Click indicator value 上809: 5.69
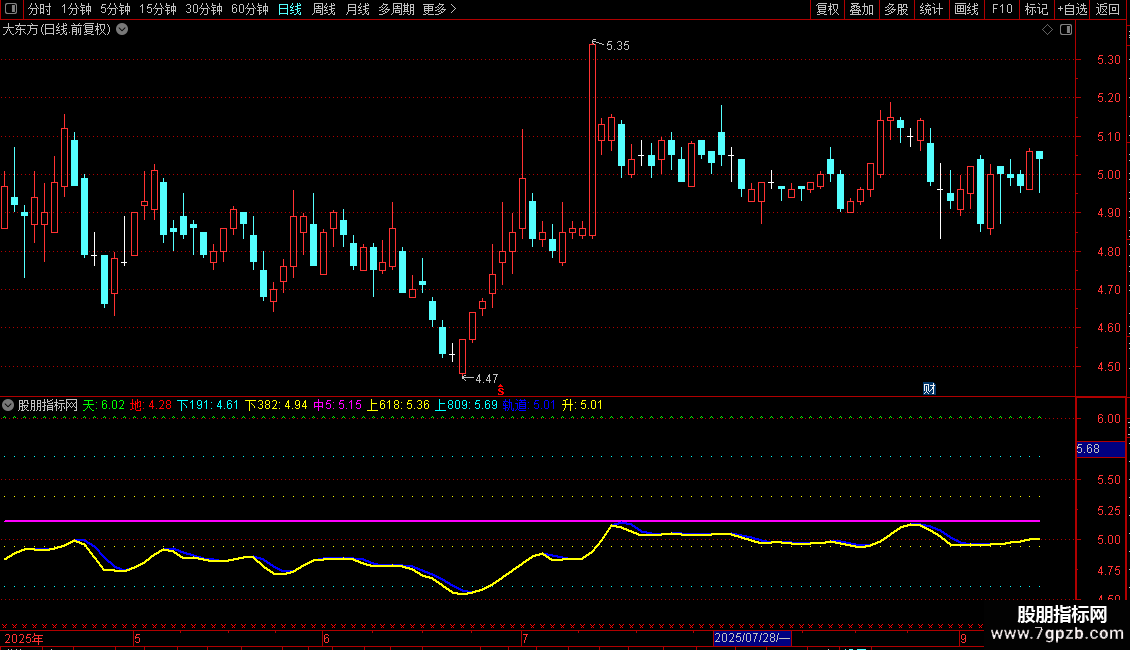The height and width of the screenshot is (650, 1130). point(466,406)
